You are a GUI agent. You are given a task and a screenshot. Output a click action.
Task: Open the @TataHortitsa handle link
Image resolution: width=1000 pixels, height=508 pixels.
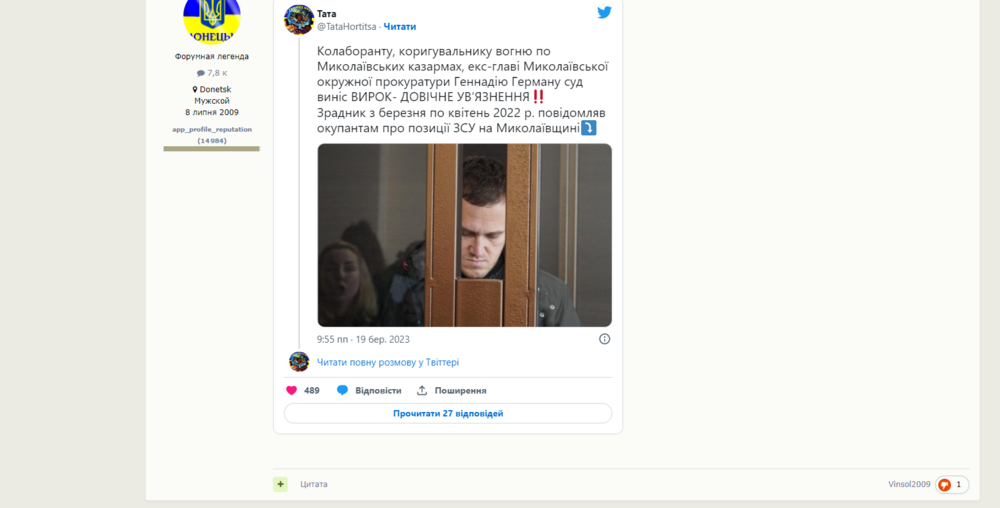click(346, 27)
